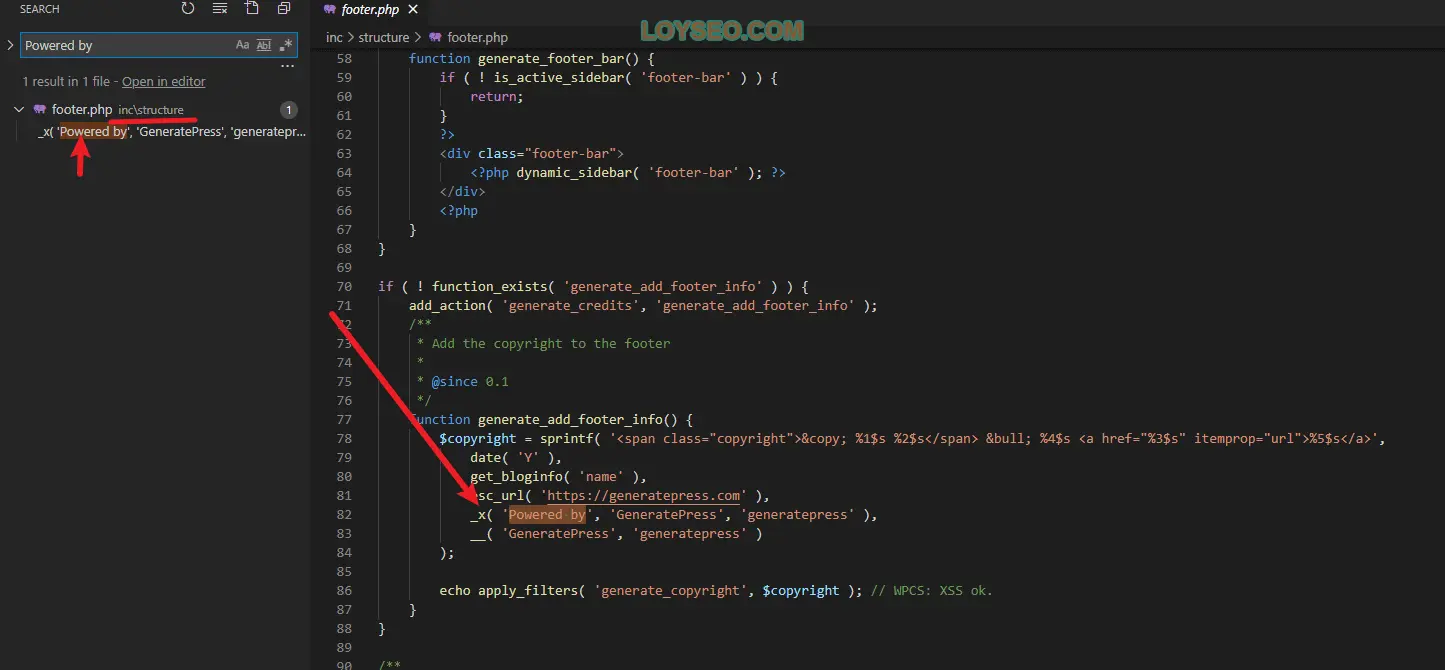This screenshot has height=670, width=1445.
Task: Click closing '</div>' on line 65
Action: [x=463, y=191]
